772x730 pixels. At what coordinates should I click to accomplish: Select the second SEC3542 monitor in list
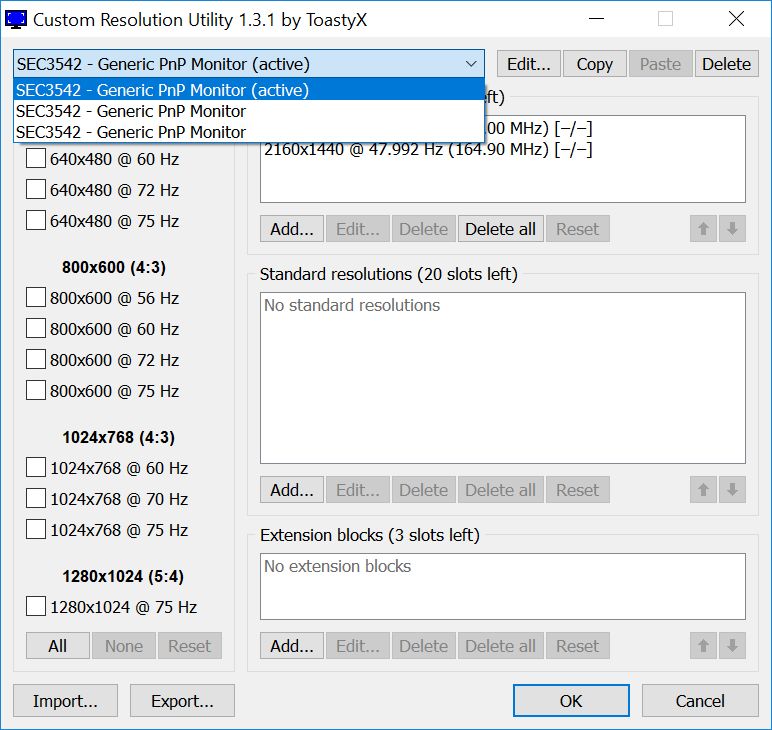click(131, 111)
